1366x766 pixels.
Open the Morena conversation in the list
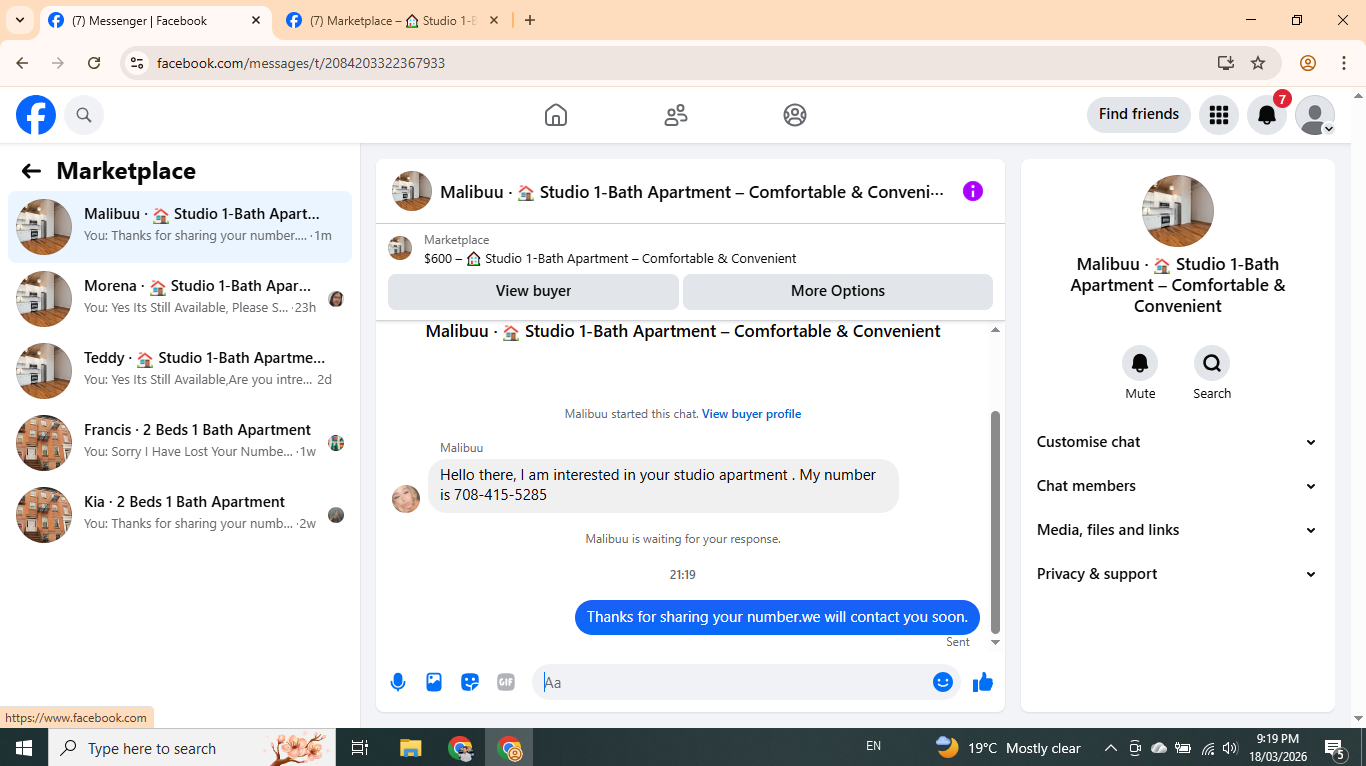(180, 299)
